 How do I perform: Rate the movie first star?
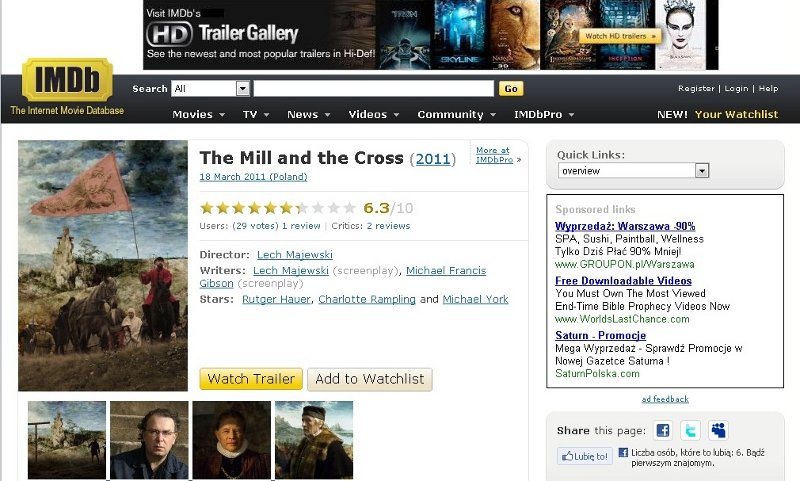tap(207, 208)
